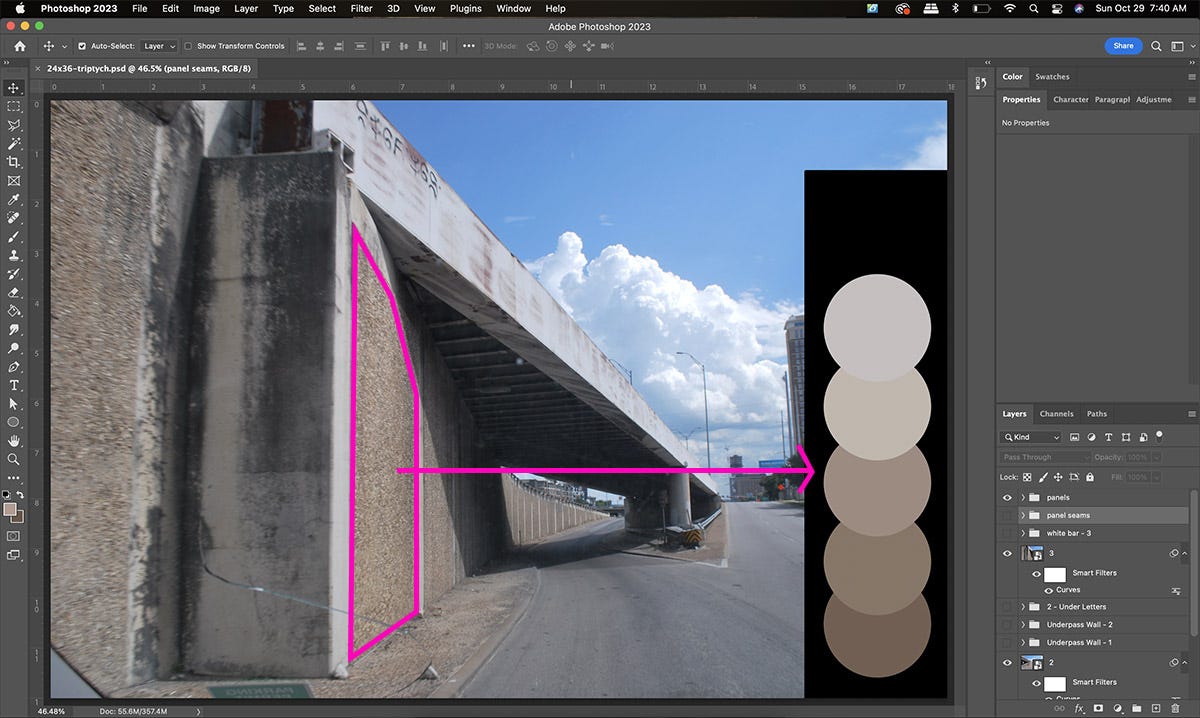Hide layer 2 visibility eye
This screenshot has height=718, width=1200.
[1007, 662]
